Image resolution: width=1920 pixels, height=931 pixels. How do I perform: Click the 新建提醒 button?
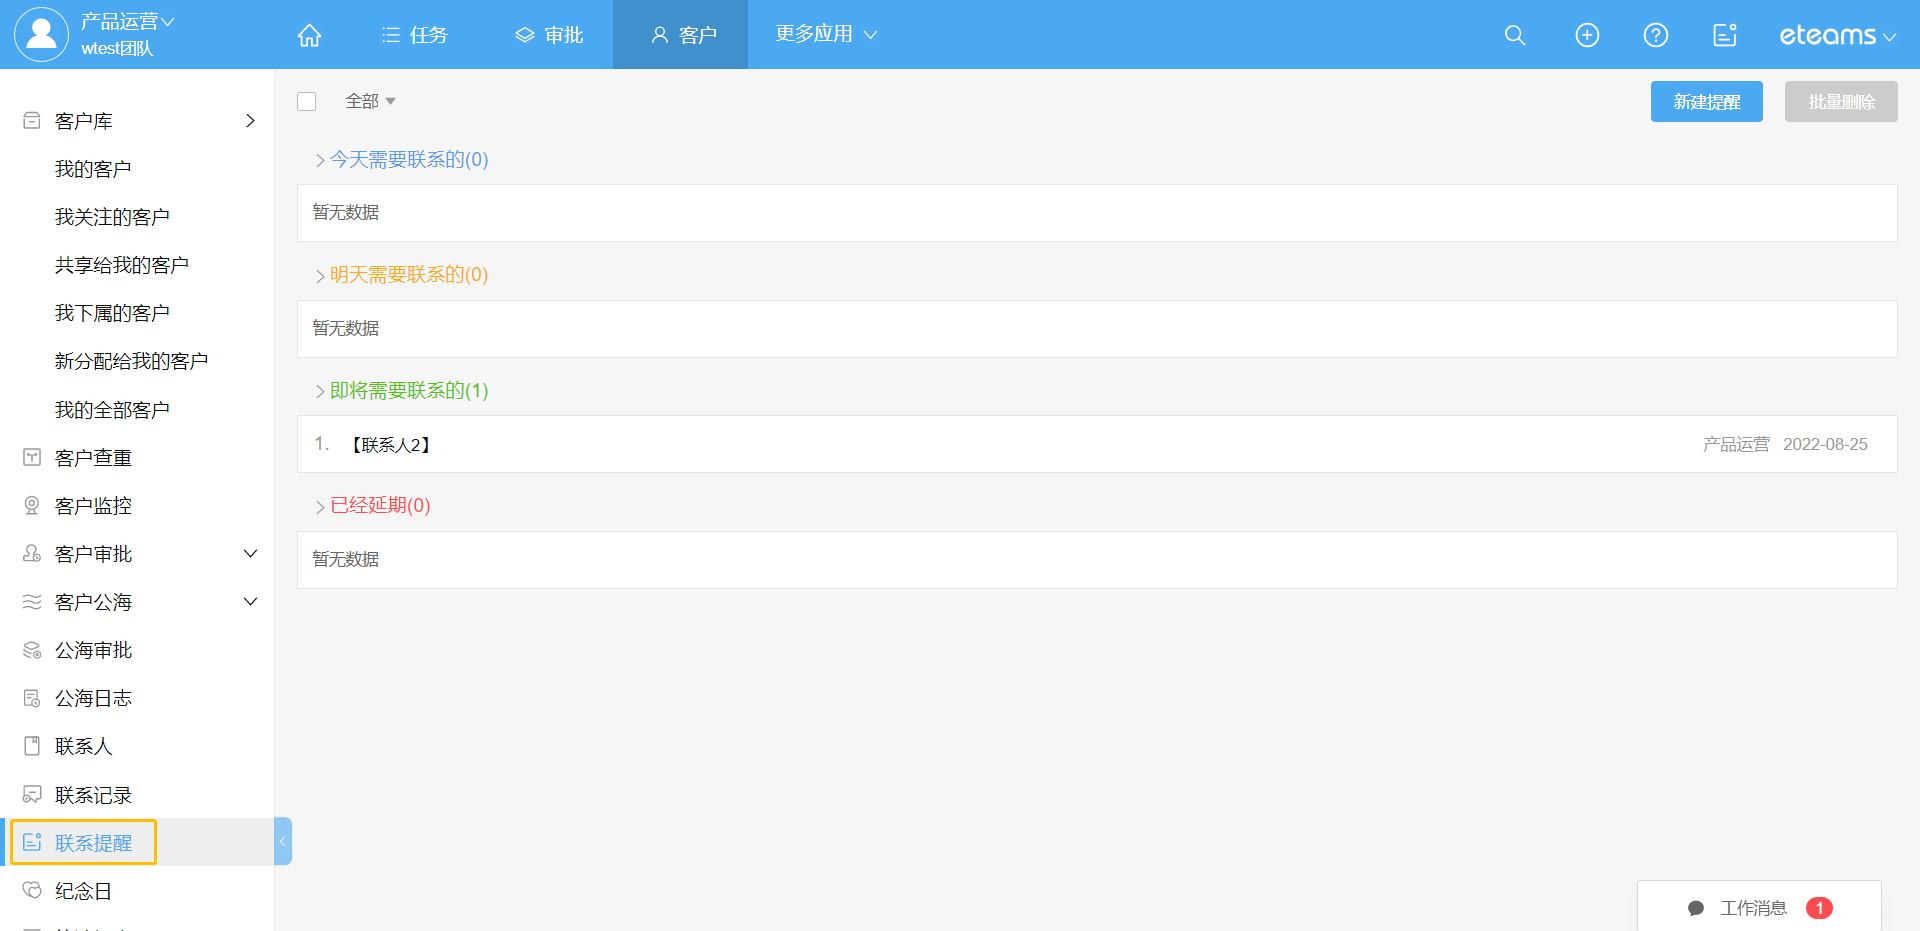(x=1706, y=102)
